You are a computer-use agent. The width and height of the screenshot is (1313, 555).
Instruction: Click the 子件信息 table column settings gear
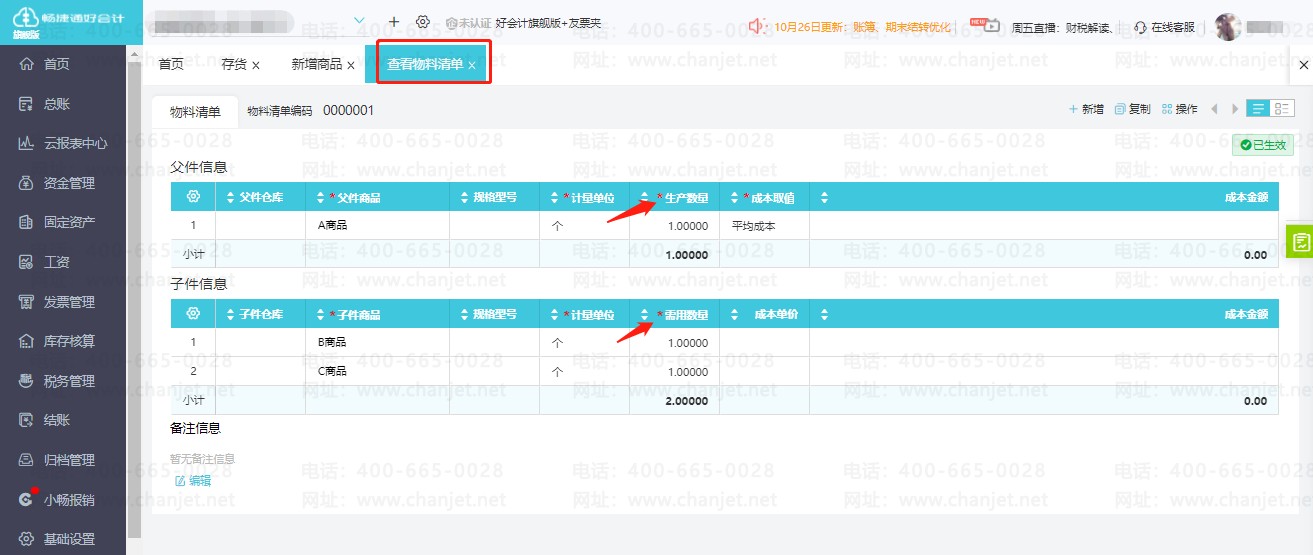click(x=193, y=315)
